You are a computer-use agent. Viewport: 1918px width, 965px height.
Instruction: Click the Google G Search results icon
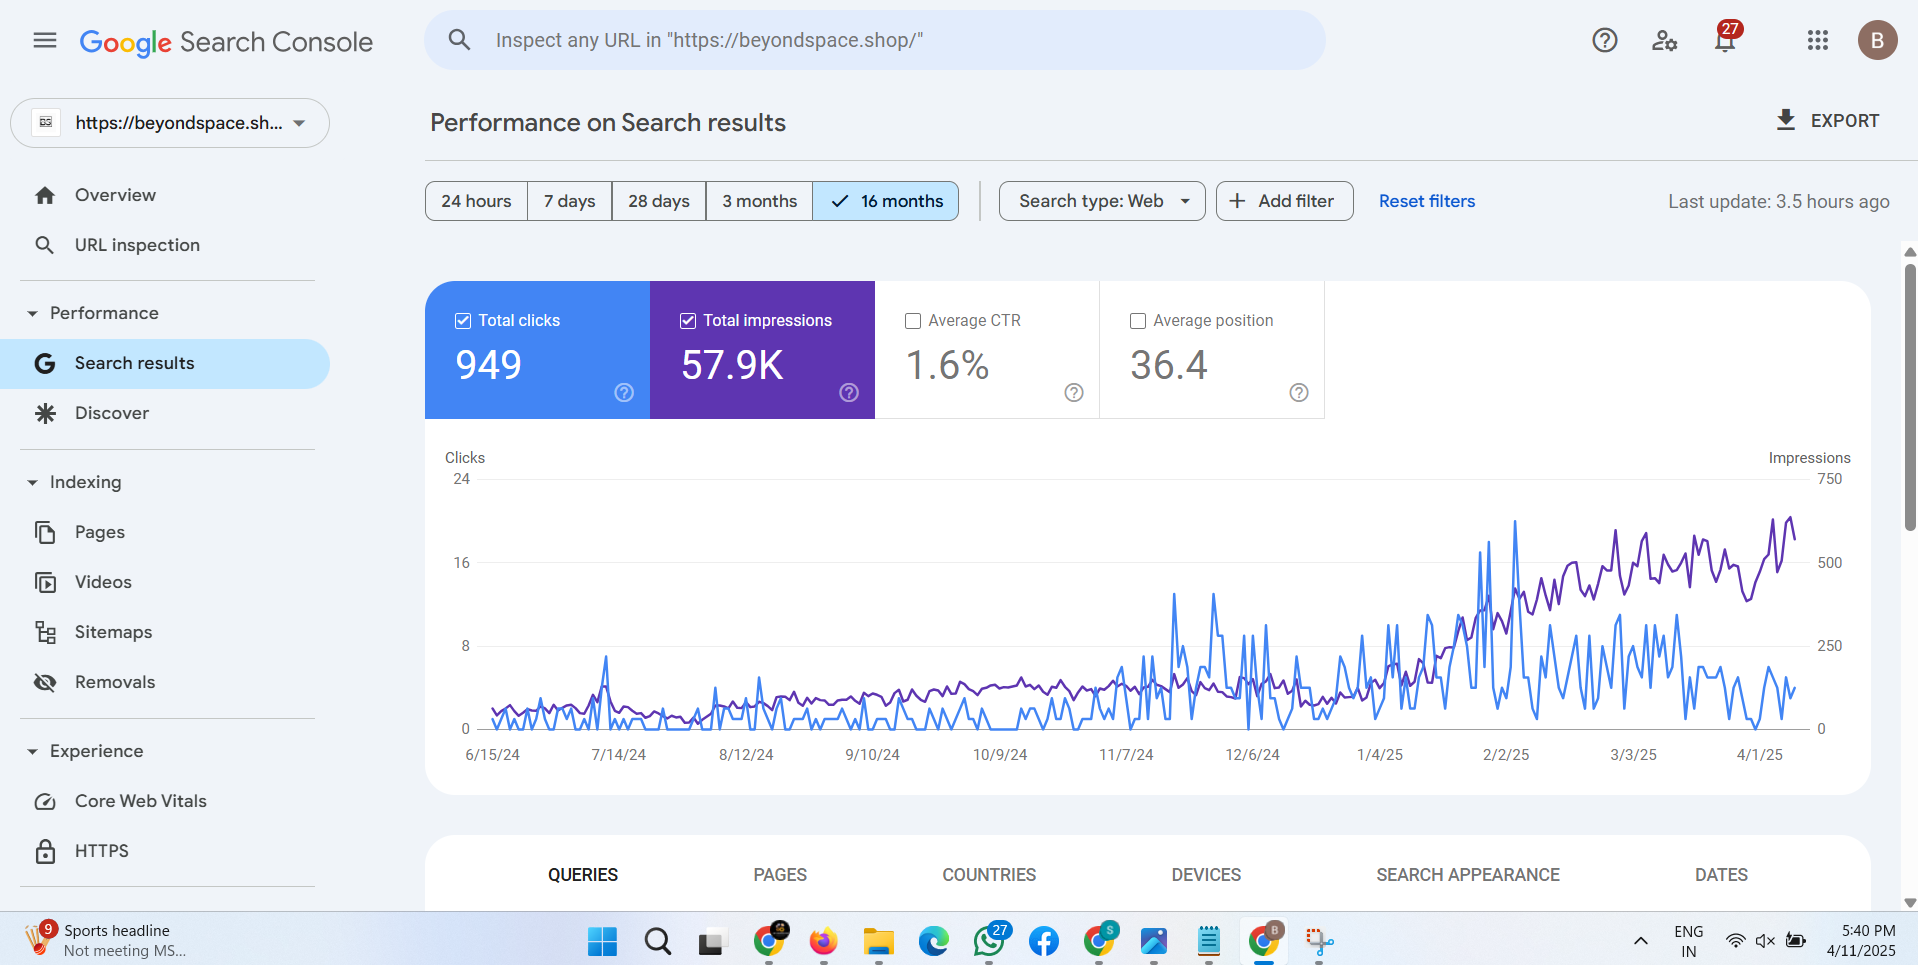coord(45,363)
